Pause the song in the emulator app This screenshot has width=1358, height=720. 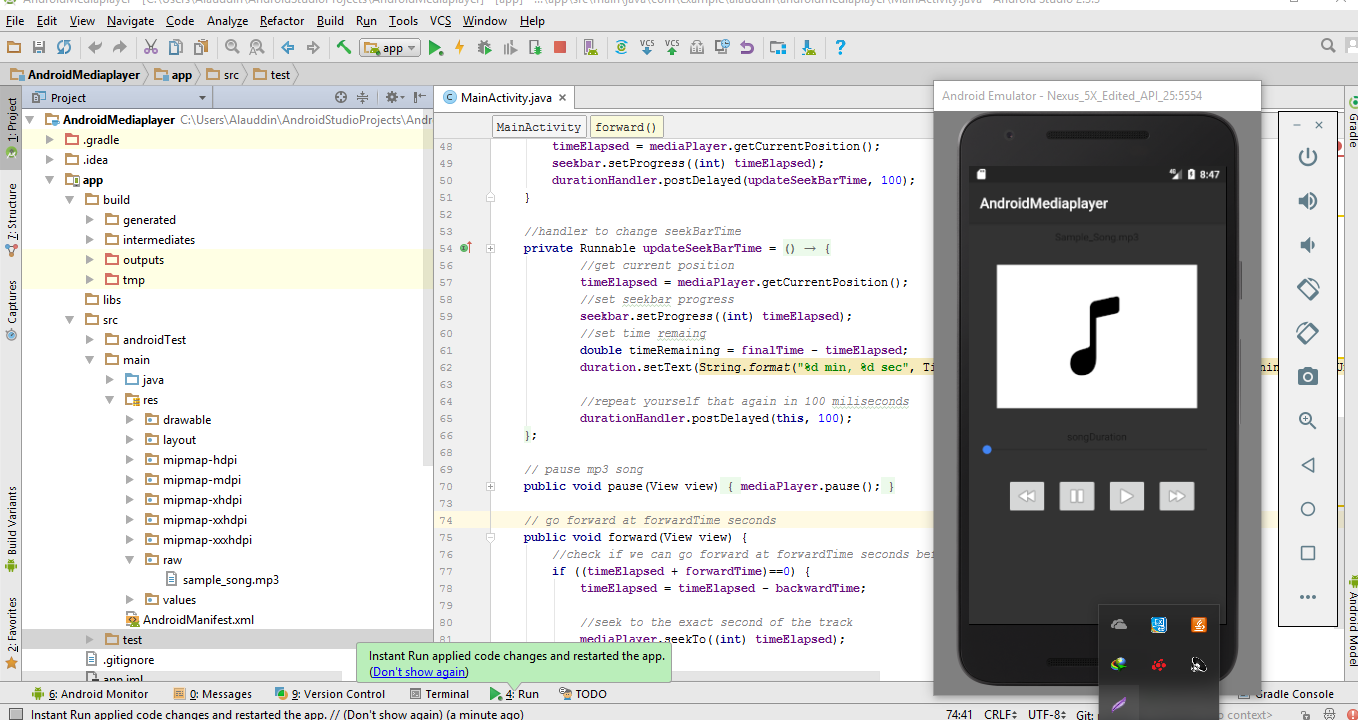[1076, 496]
